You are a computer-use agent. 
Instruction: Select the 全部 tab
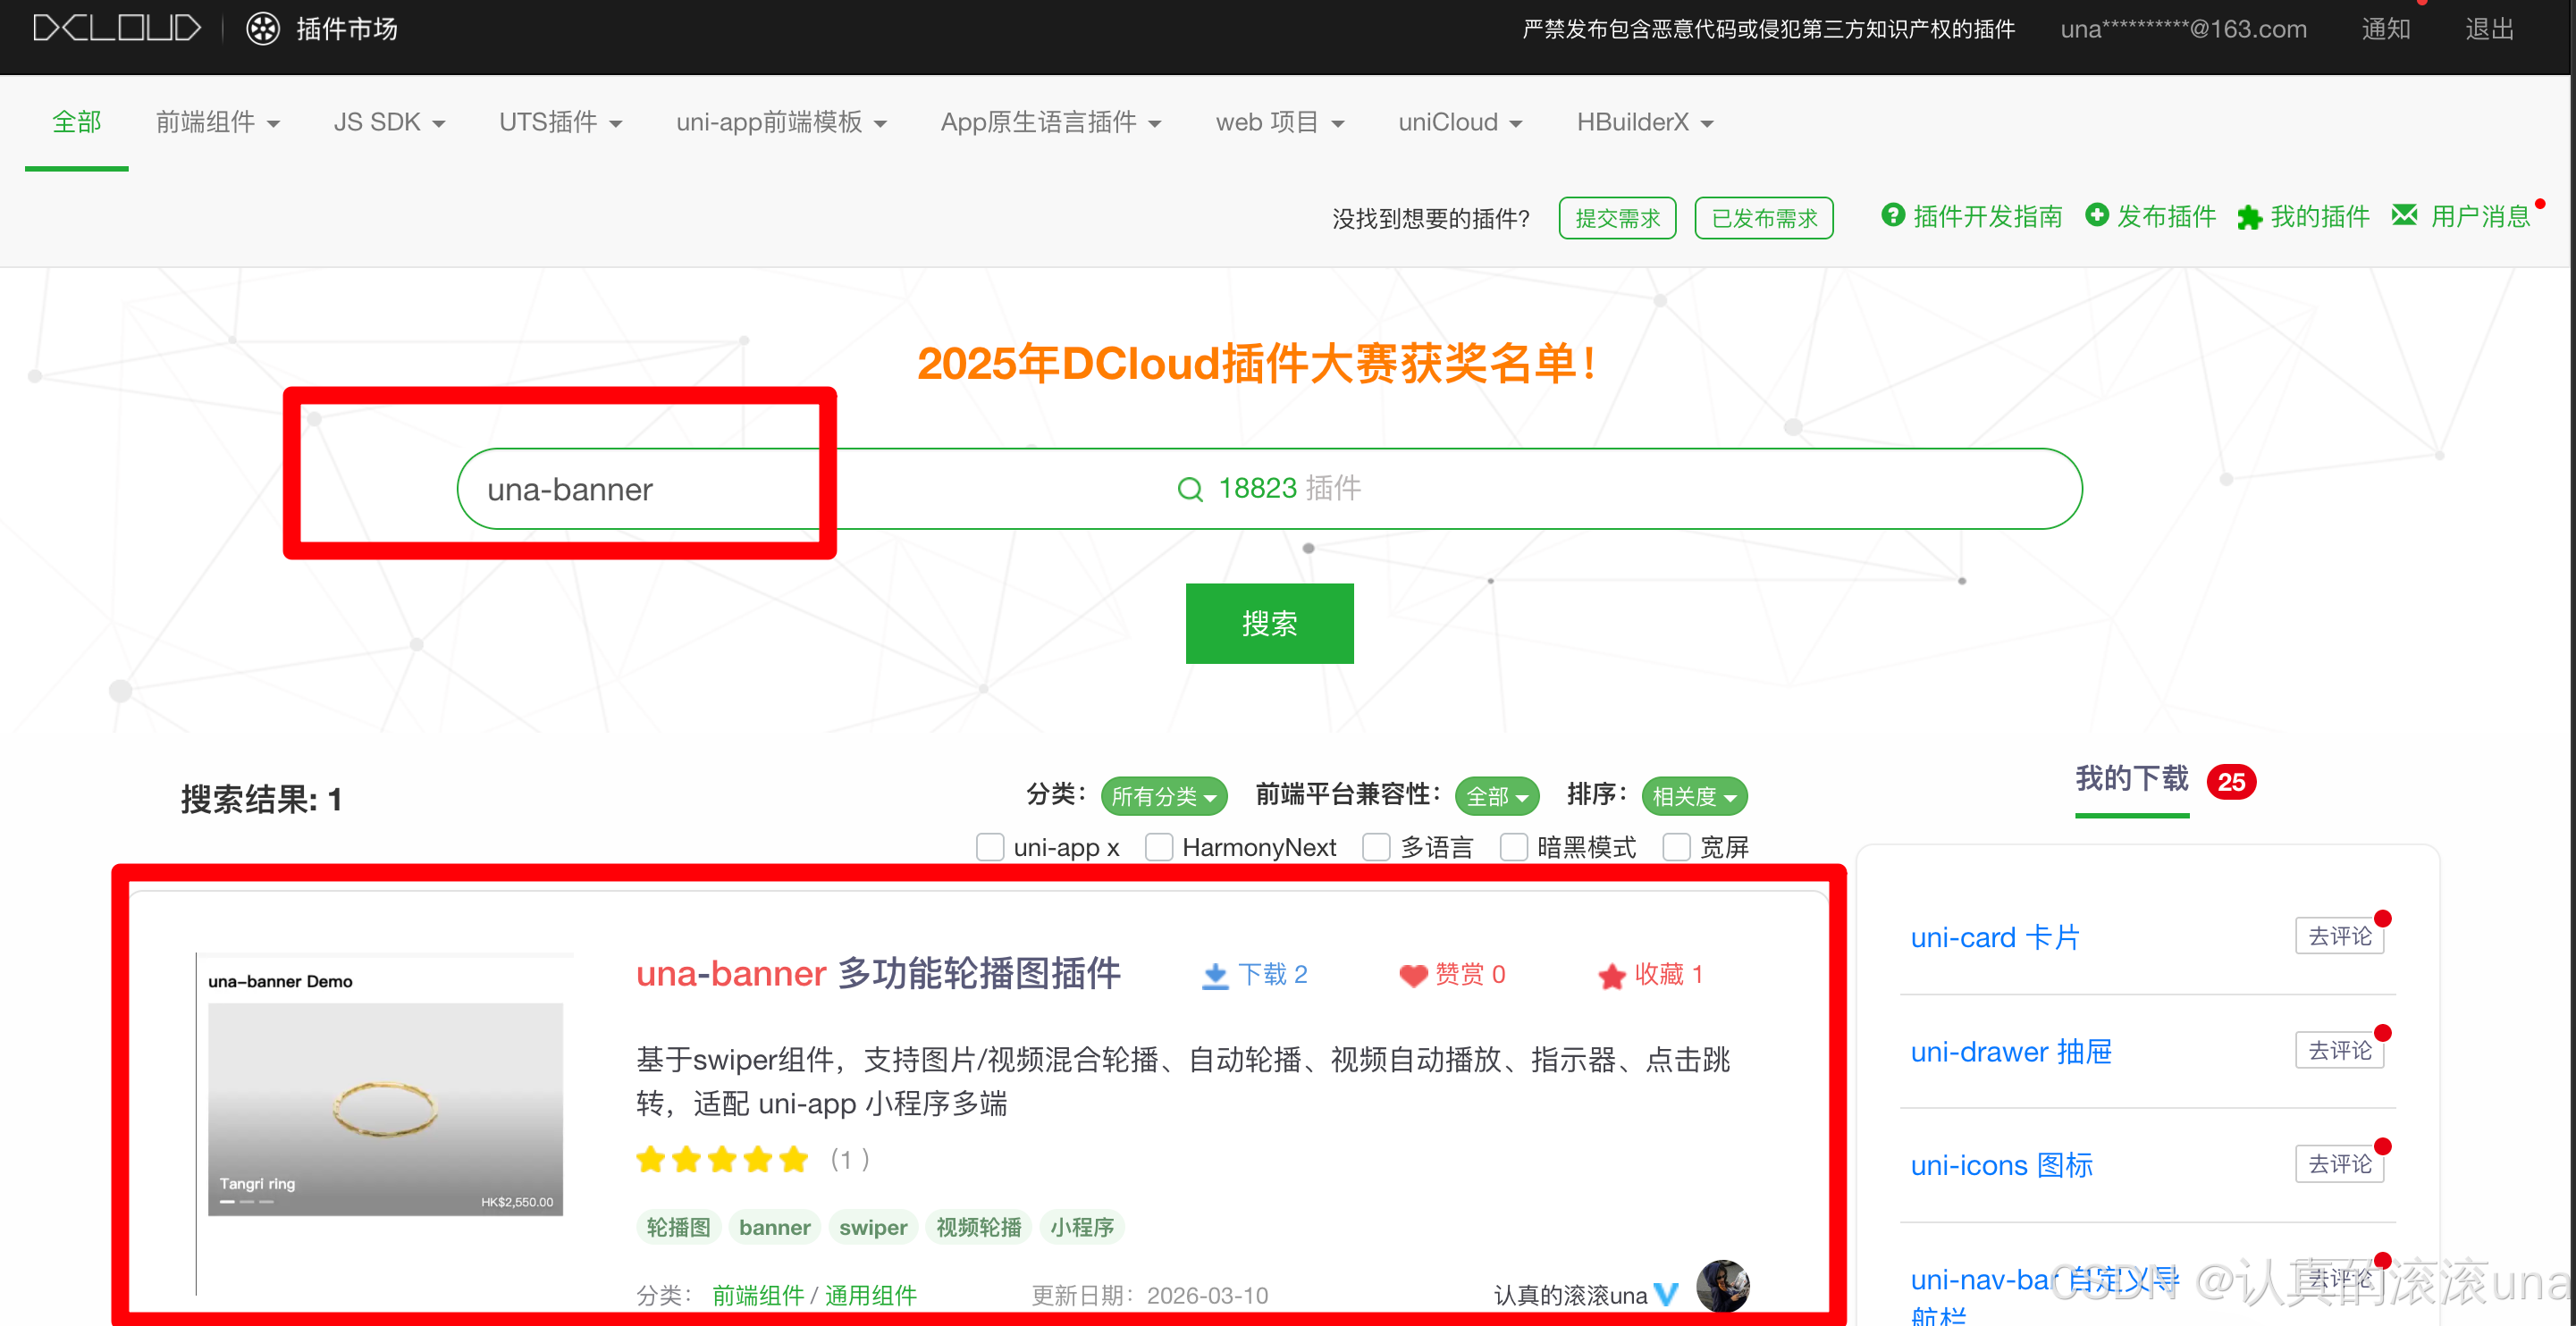click(77, 122)
